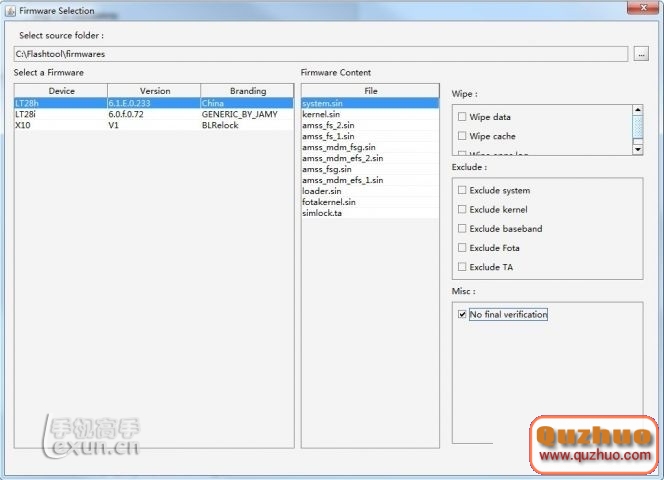Click Wipe list scroll down arrow

point(638,149)
